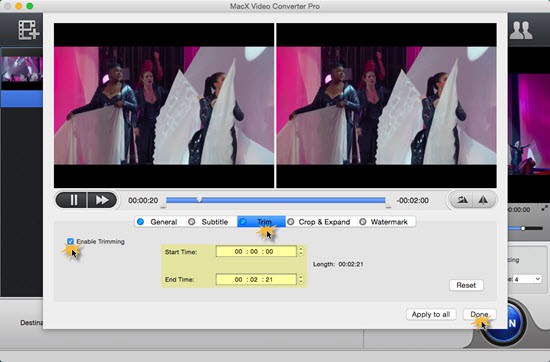550x362 pixels.
Task: Open the dropdown showing 4 in main window
Action: click(x=528, y=279)
